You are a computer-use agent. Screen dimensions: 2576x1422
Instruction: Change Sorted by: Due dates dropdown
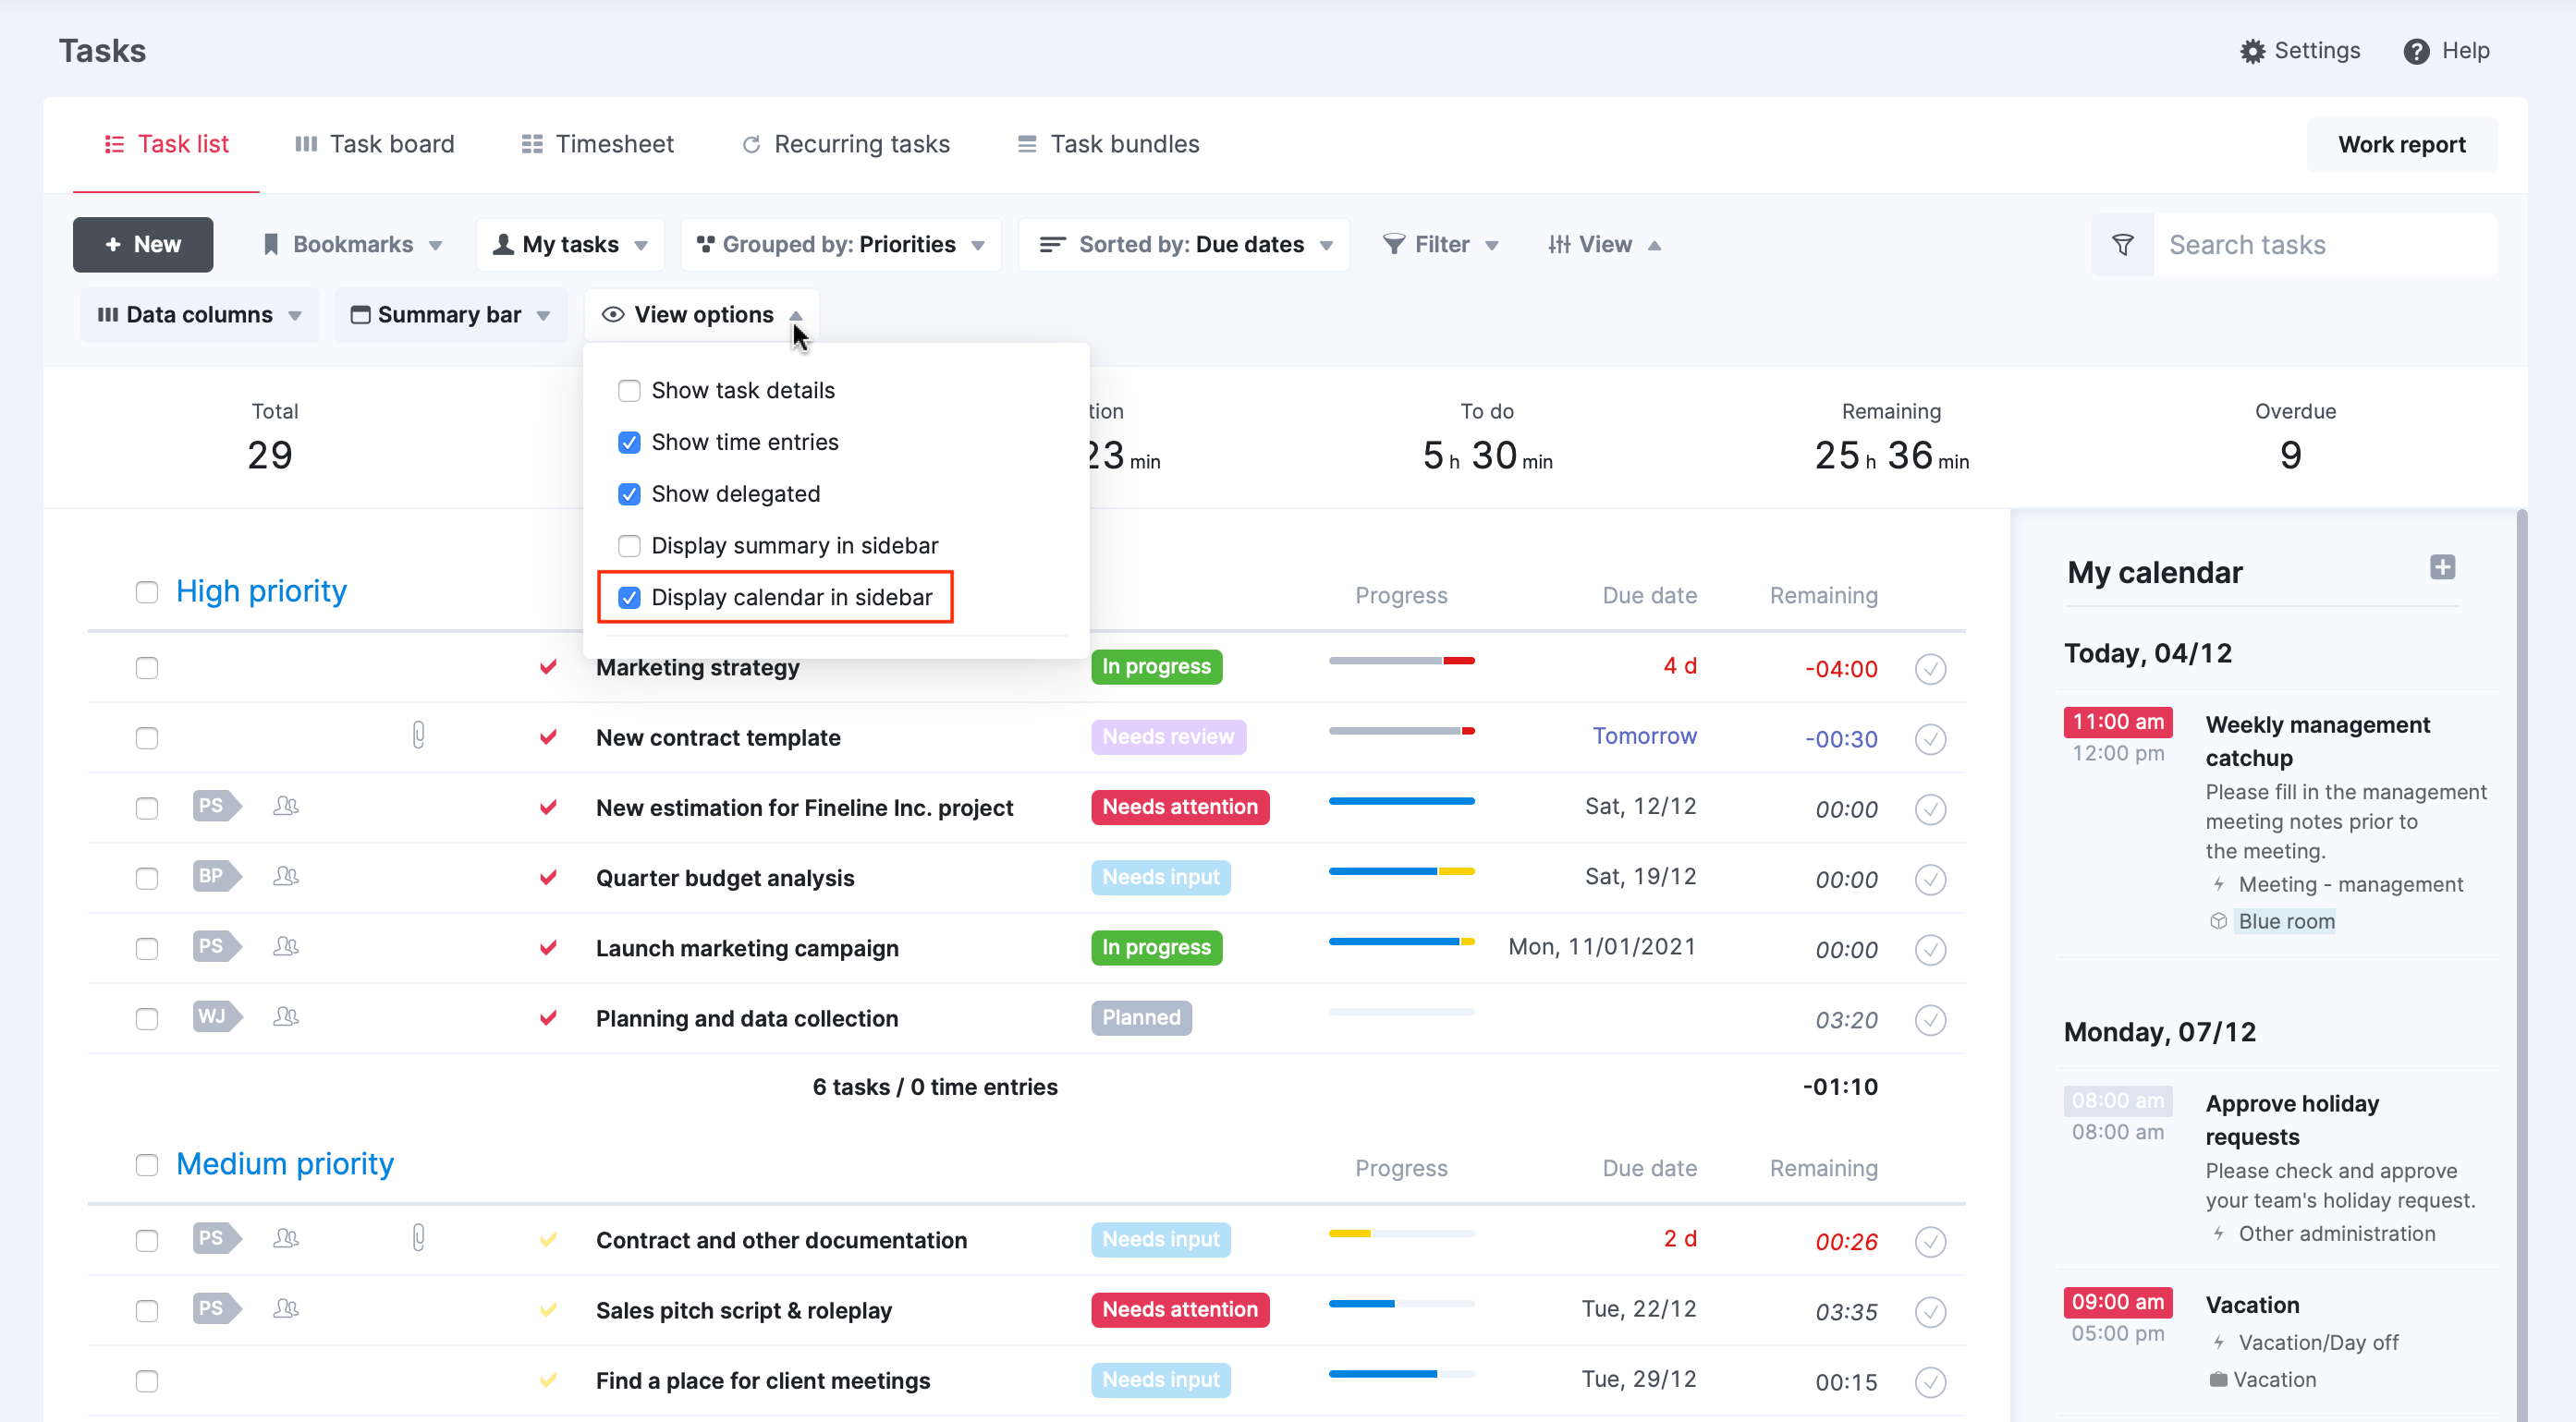[1184, 245]
